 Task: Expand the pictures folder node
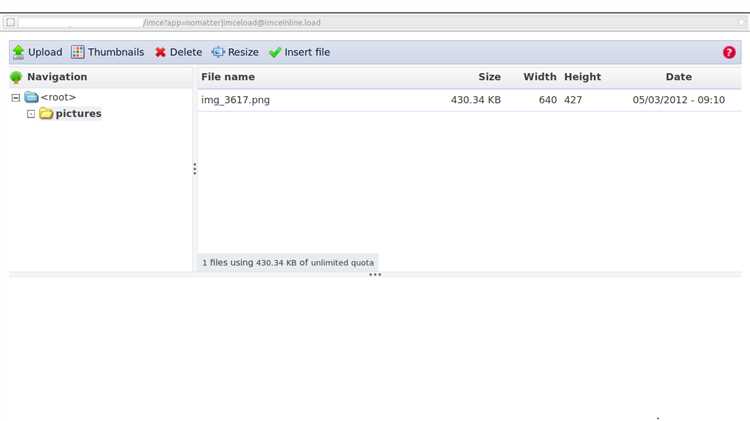(31, 114)
